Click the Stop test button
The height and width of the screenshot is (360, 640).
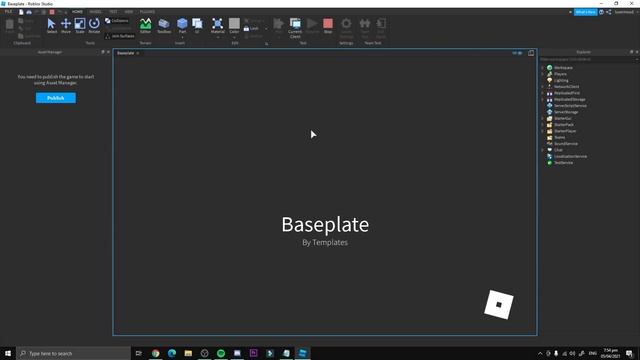[x=328, y=26]
